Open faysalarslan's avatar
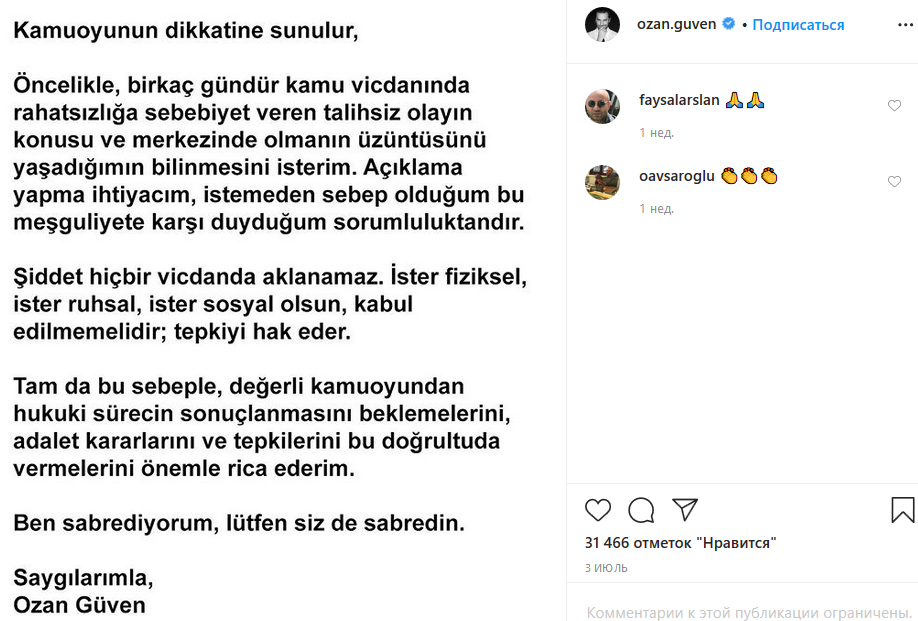The image size is (918, 621). [602, 106]
